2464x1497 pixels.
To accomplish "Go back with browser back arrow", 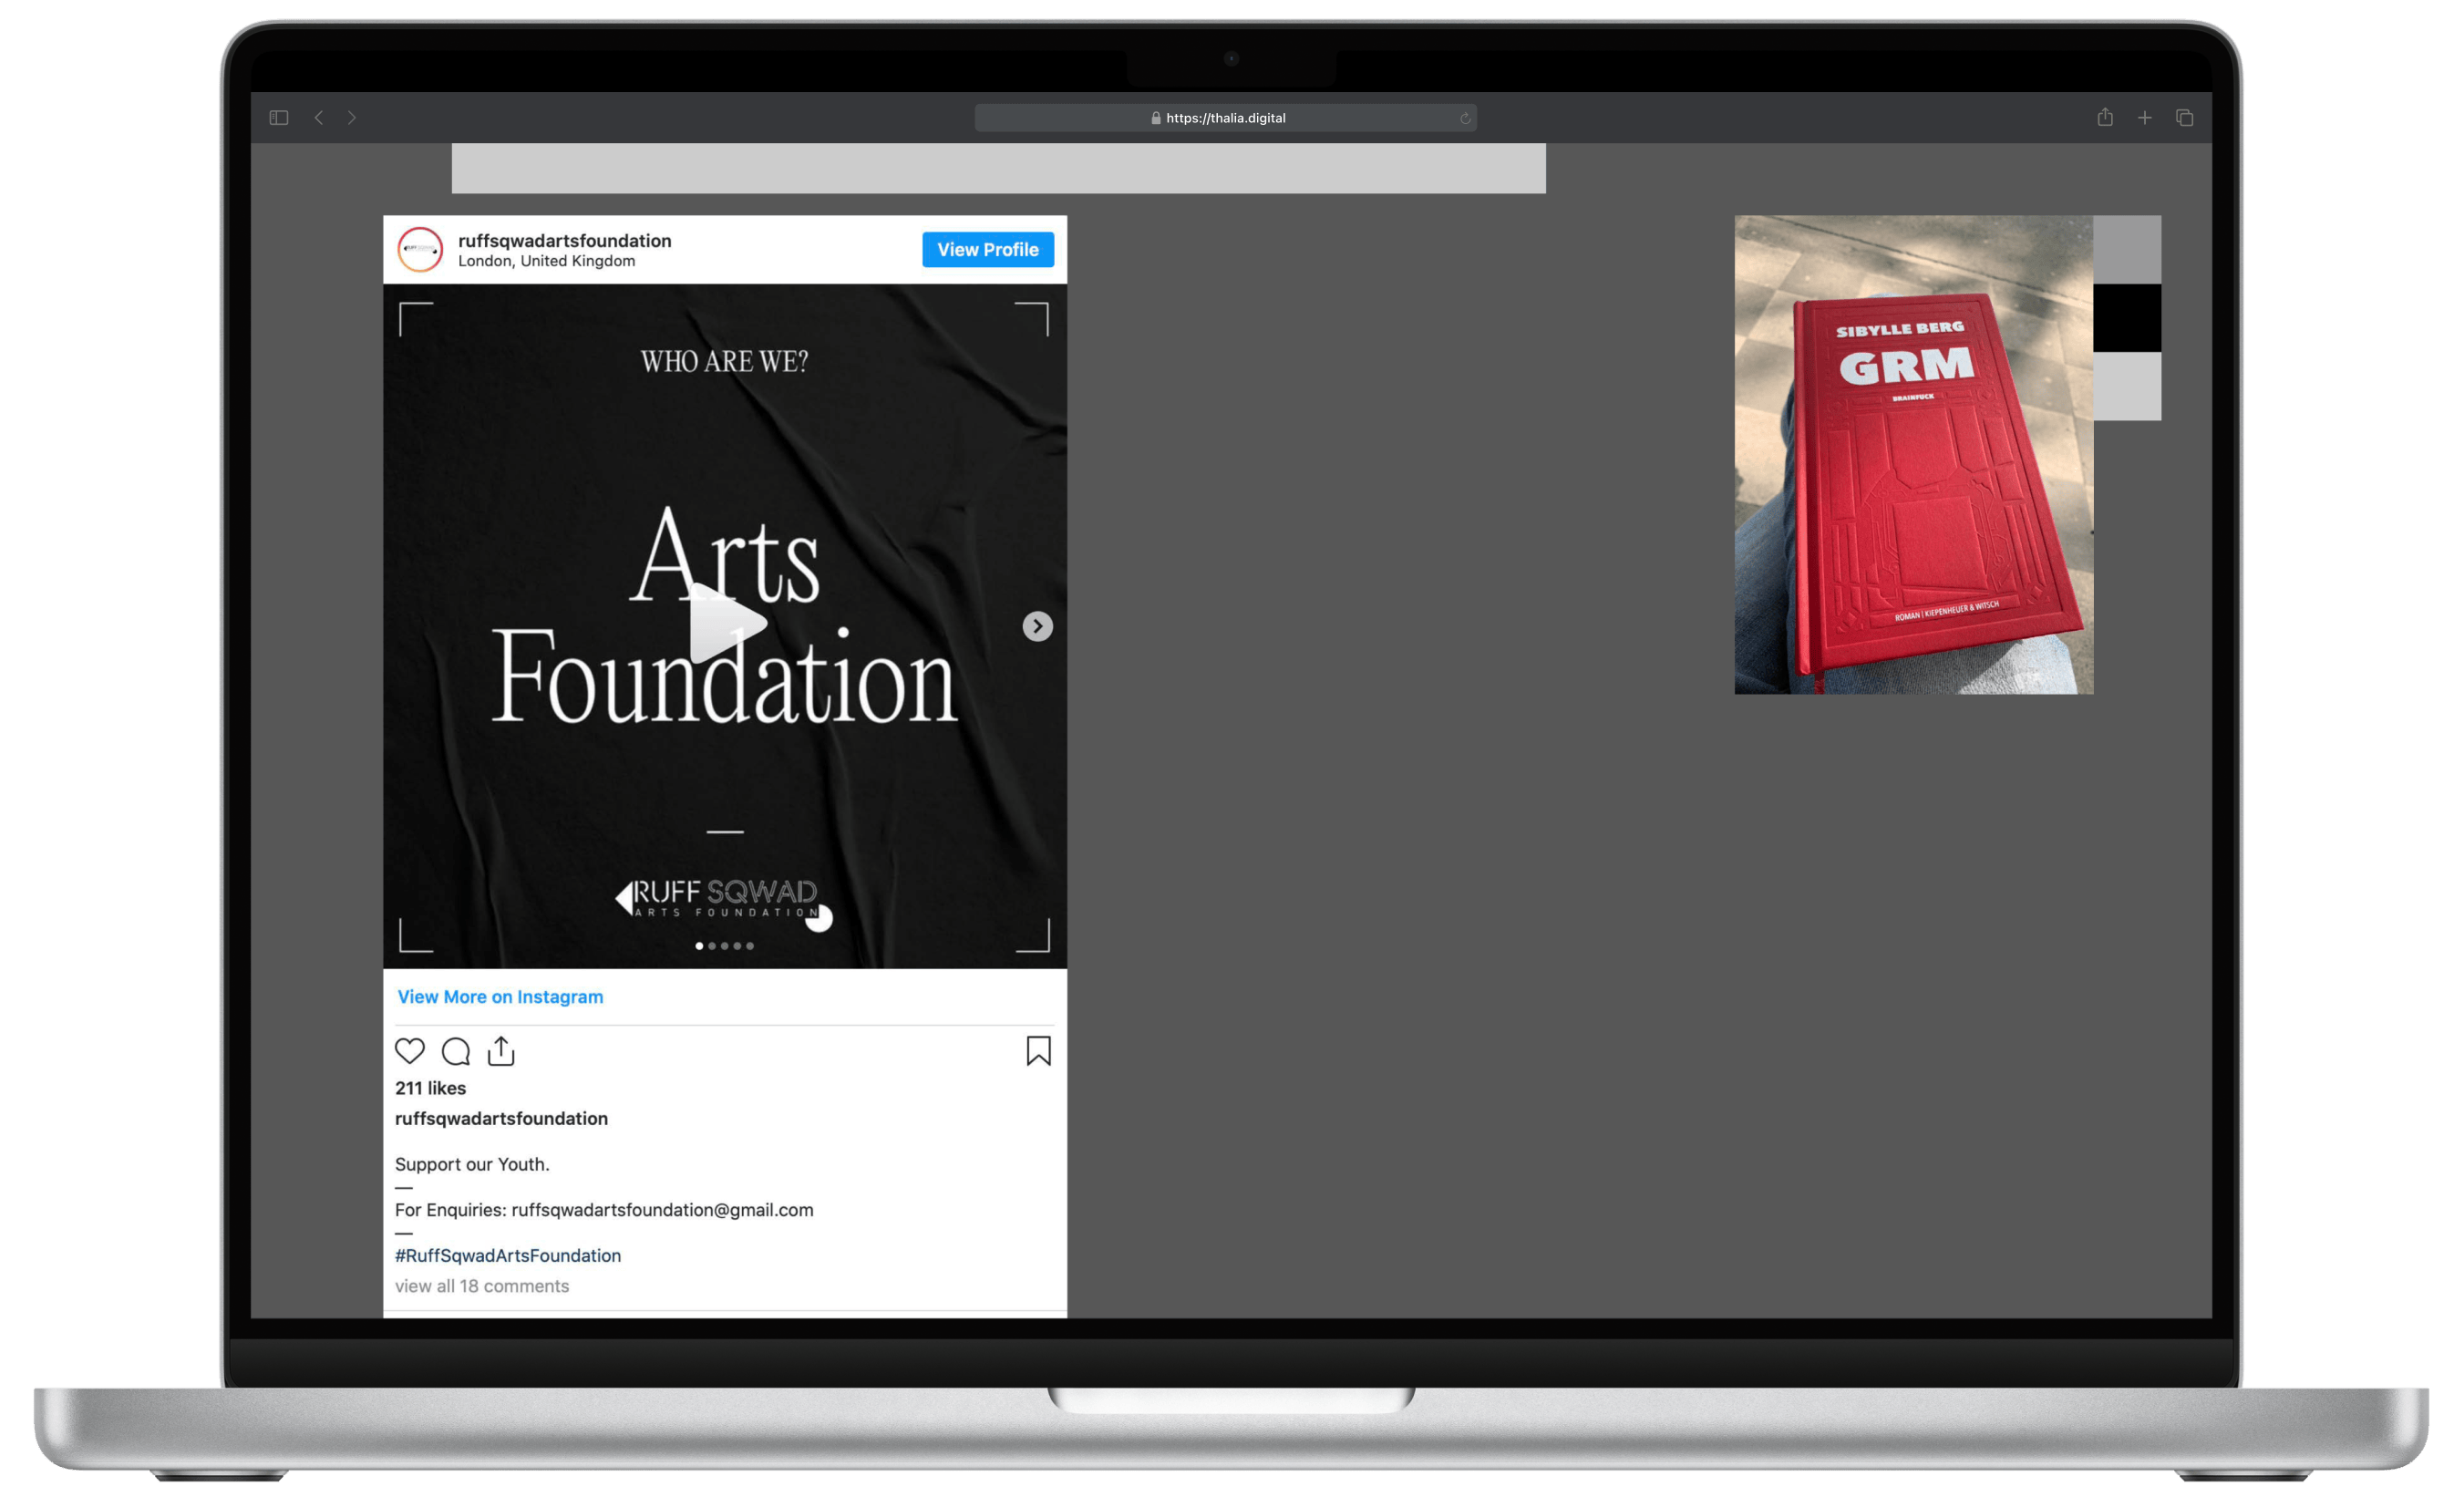I will (319, 118).
